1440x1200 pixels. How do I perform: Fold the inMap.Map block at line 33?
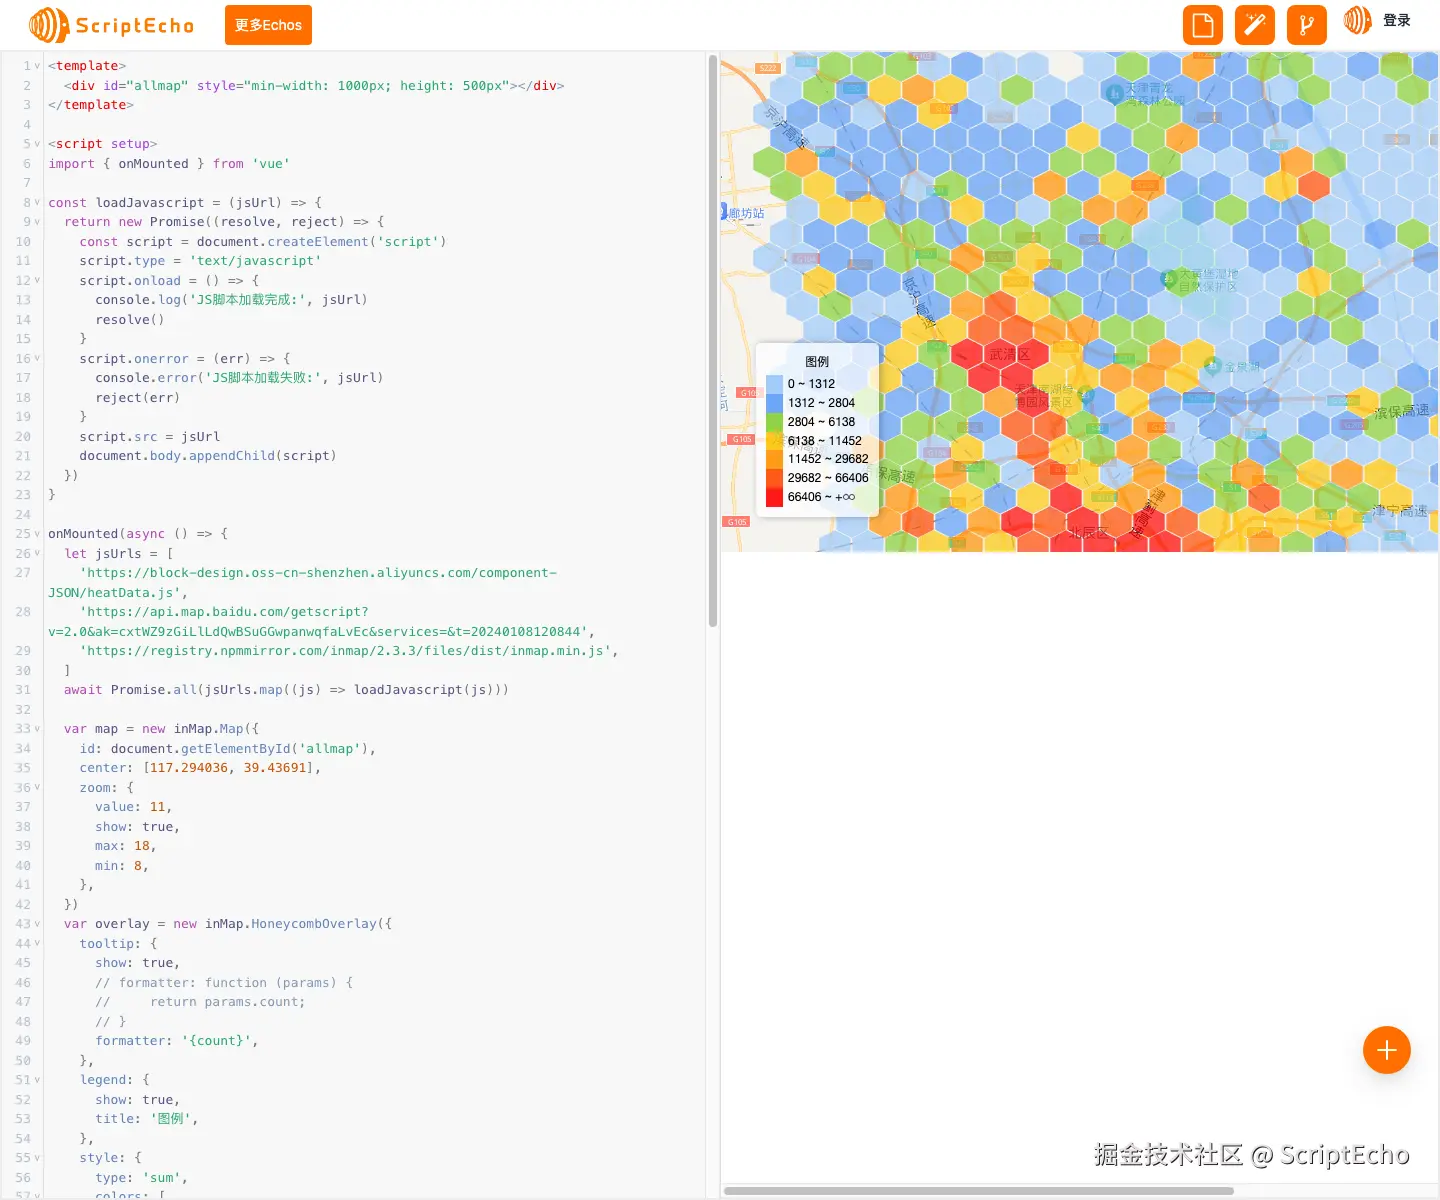38,729
